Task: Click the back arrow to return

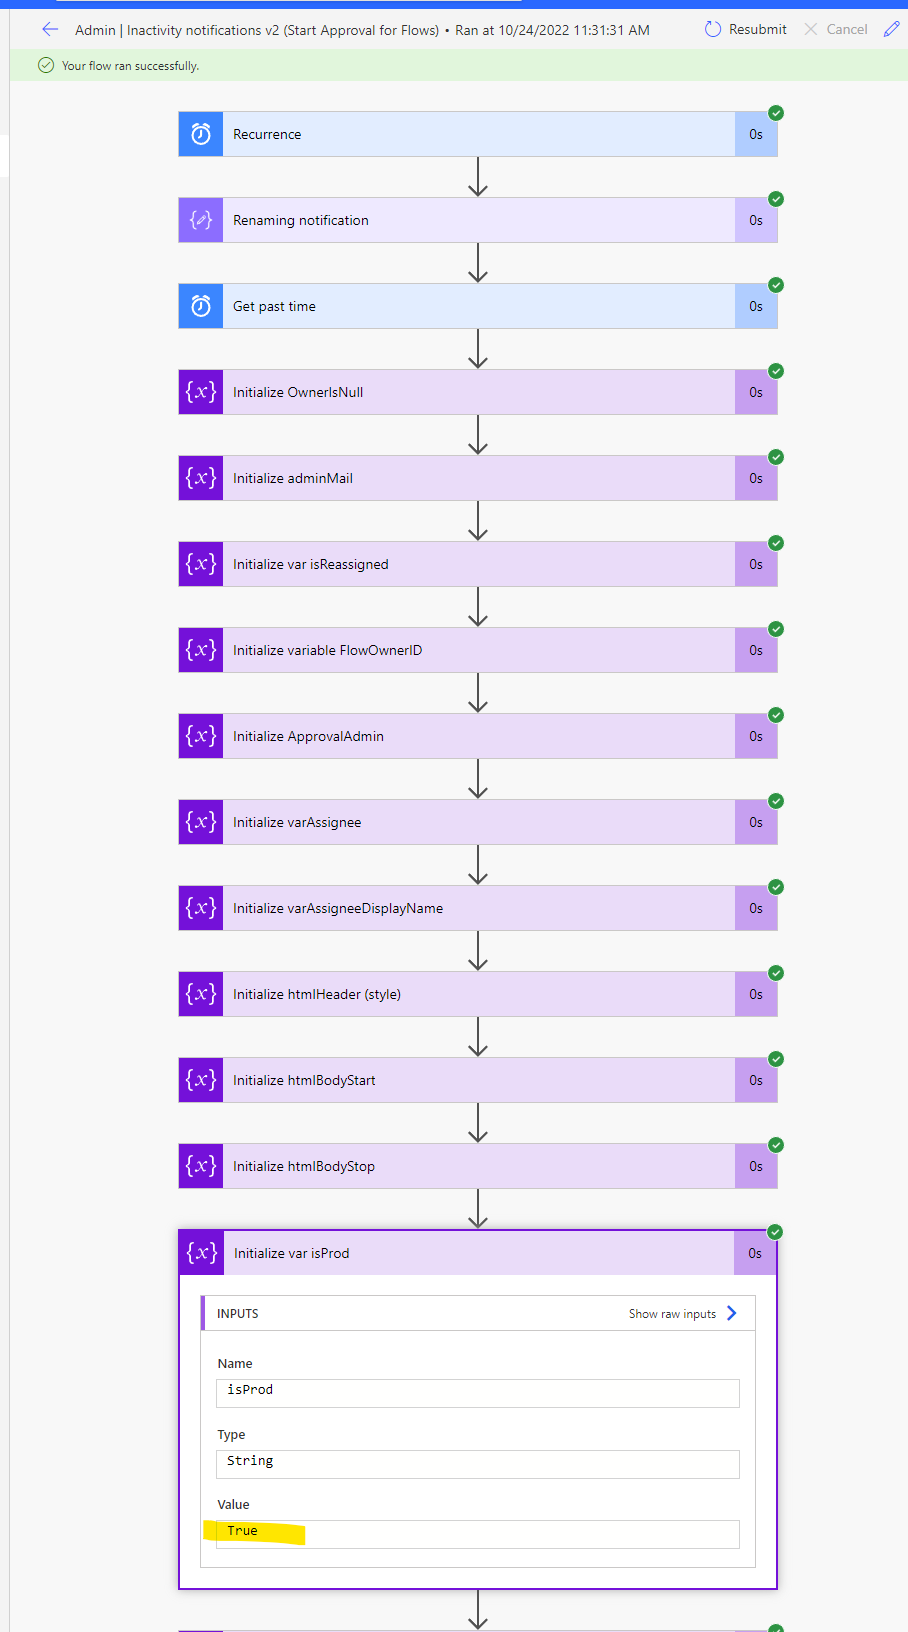Action: point(50,29)
